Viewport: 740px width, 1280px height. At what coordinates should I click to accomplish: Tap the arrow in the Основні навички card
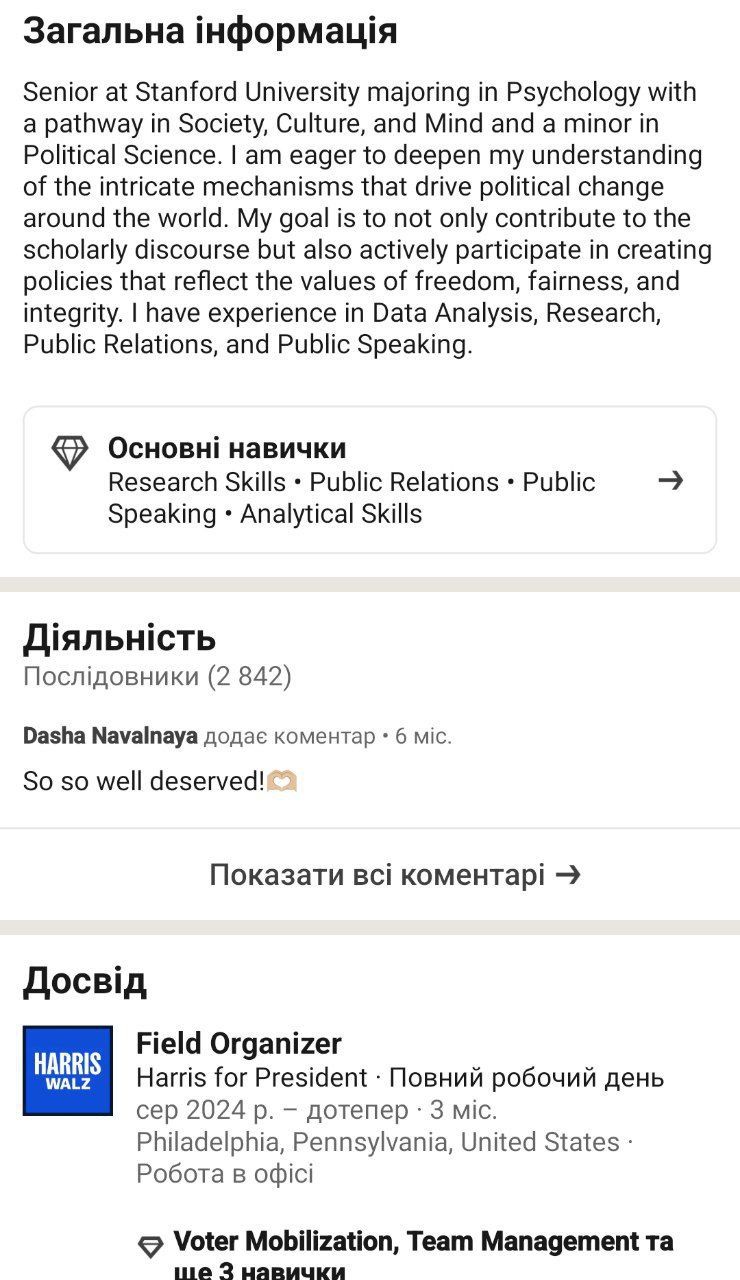(671, 481)
